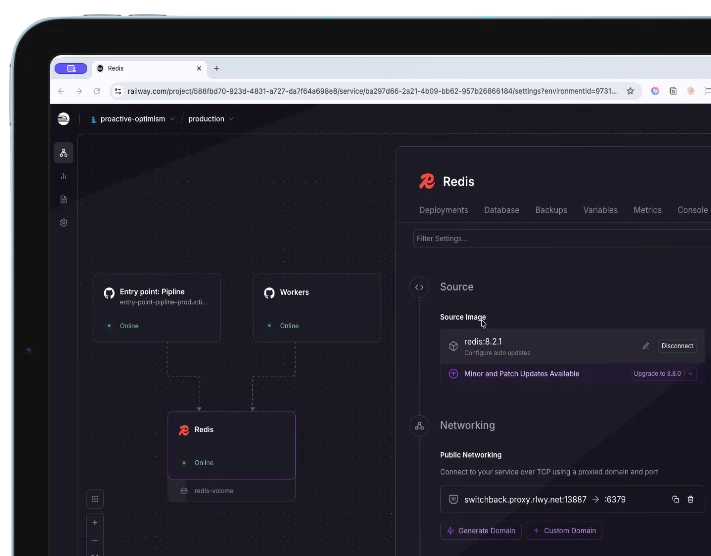Viewport: 711px width, 556px height.
Task: Reload the page in the browser
Action: (x=97, y=91)
